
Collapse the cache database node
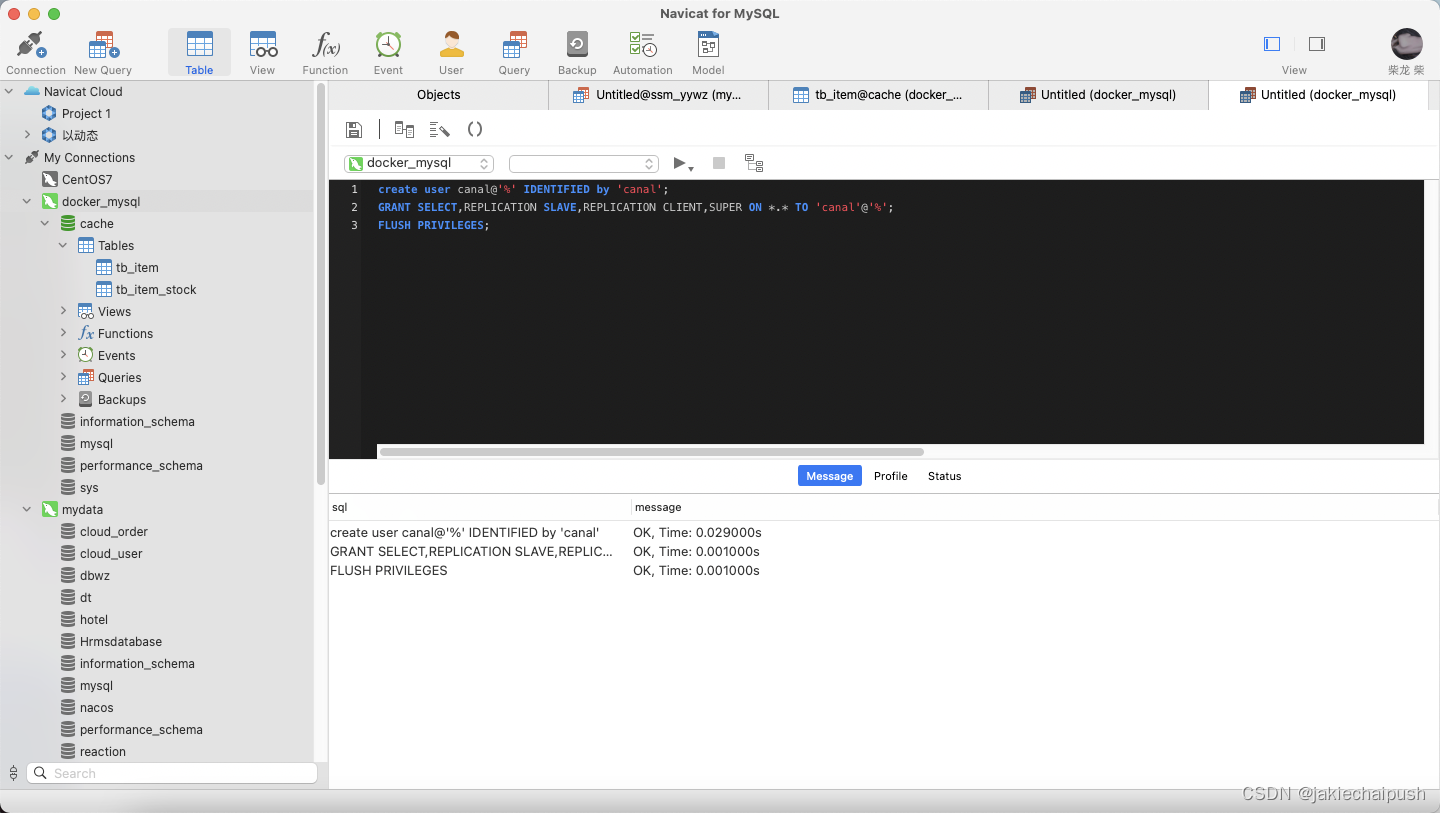[45, 223]
